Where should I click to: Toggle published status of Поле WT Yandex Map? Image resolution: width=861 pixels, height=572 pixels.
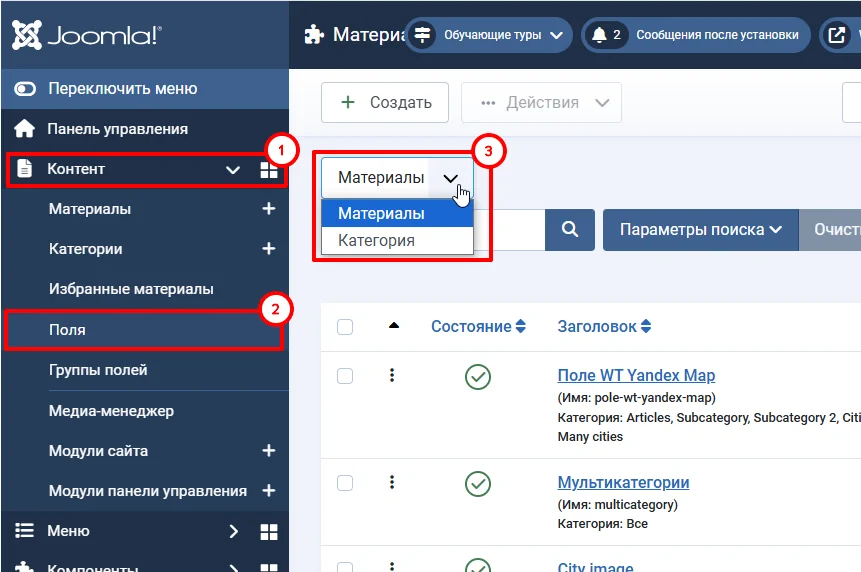(478, 377)
